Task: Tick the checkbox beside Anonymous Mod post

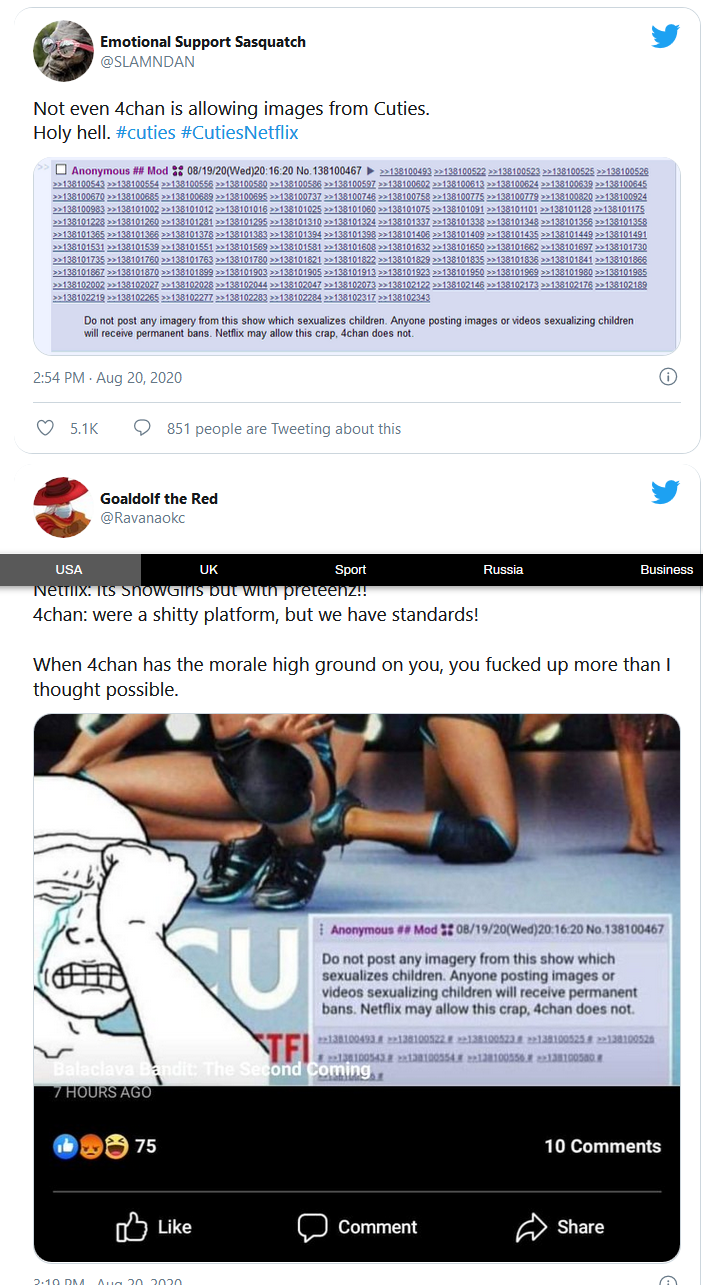Action: pyautogui.click(x=61, y=171)
